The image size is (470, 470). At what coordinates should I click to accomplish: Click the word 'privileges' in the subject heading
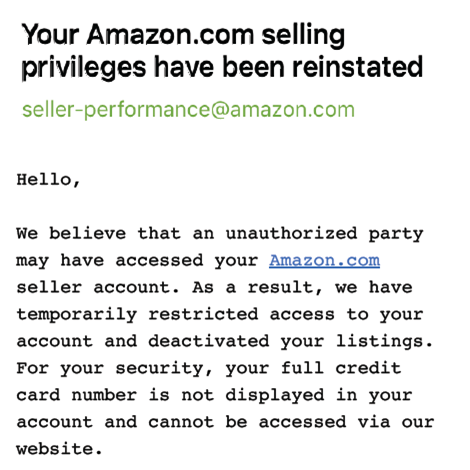[x=84, y=68]
